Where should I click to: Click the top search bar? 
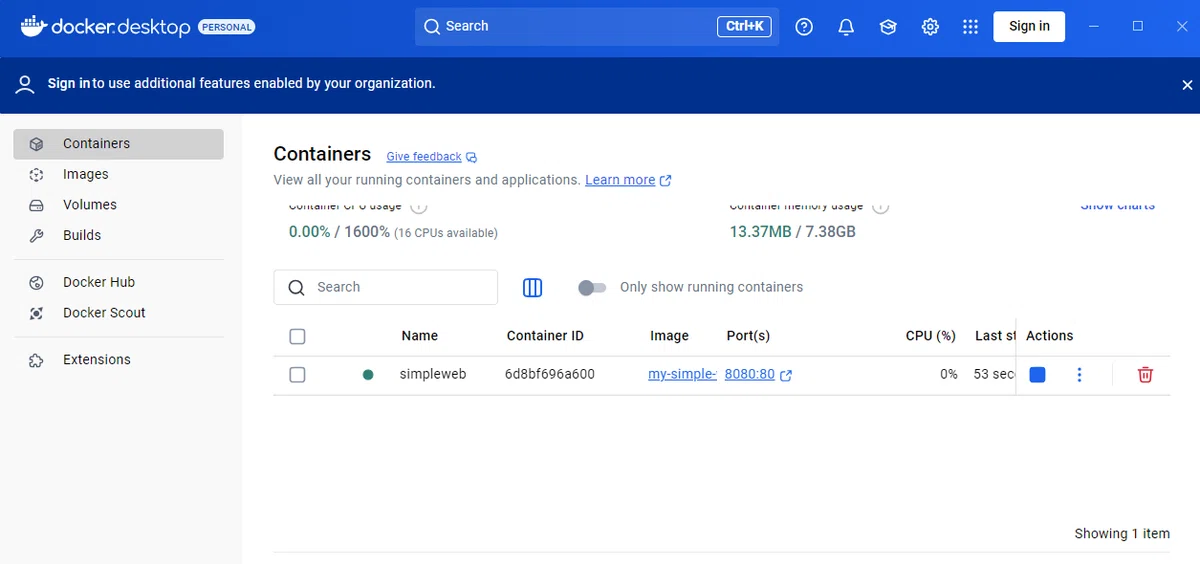coord(596,26)
